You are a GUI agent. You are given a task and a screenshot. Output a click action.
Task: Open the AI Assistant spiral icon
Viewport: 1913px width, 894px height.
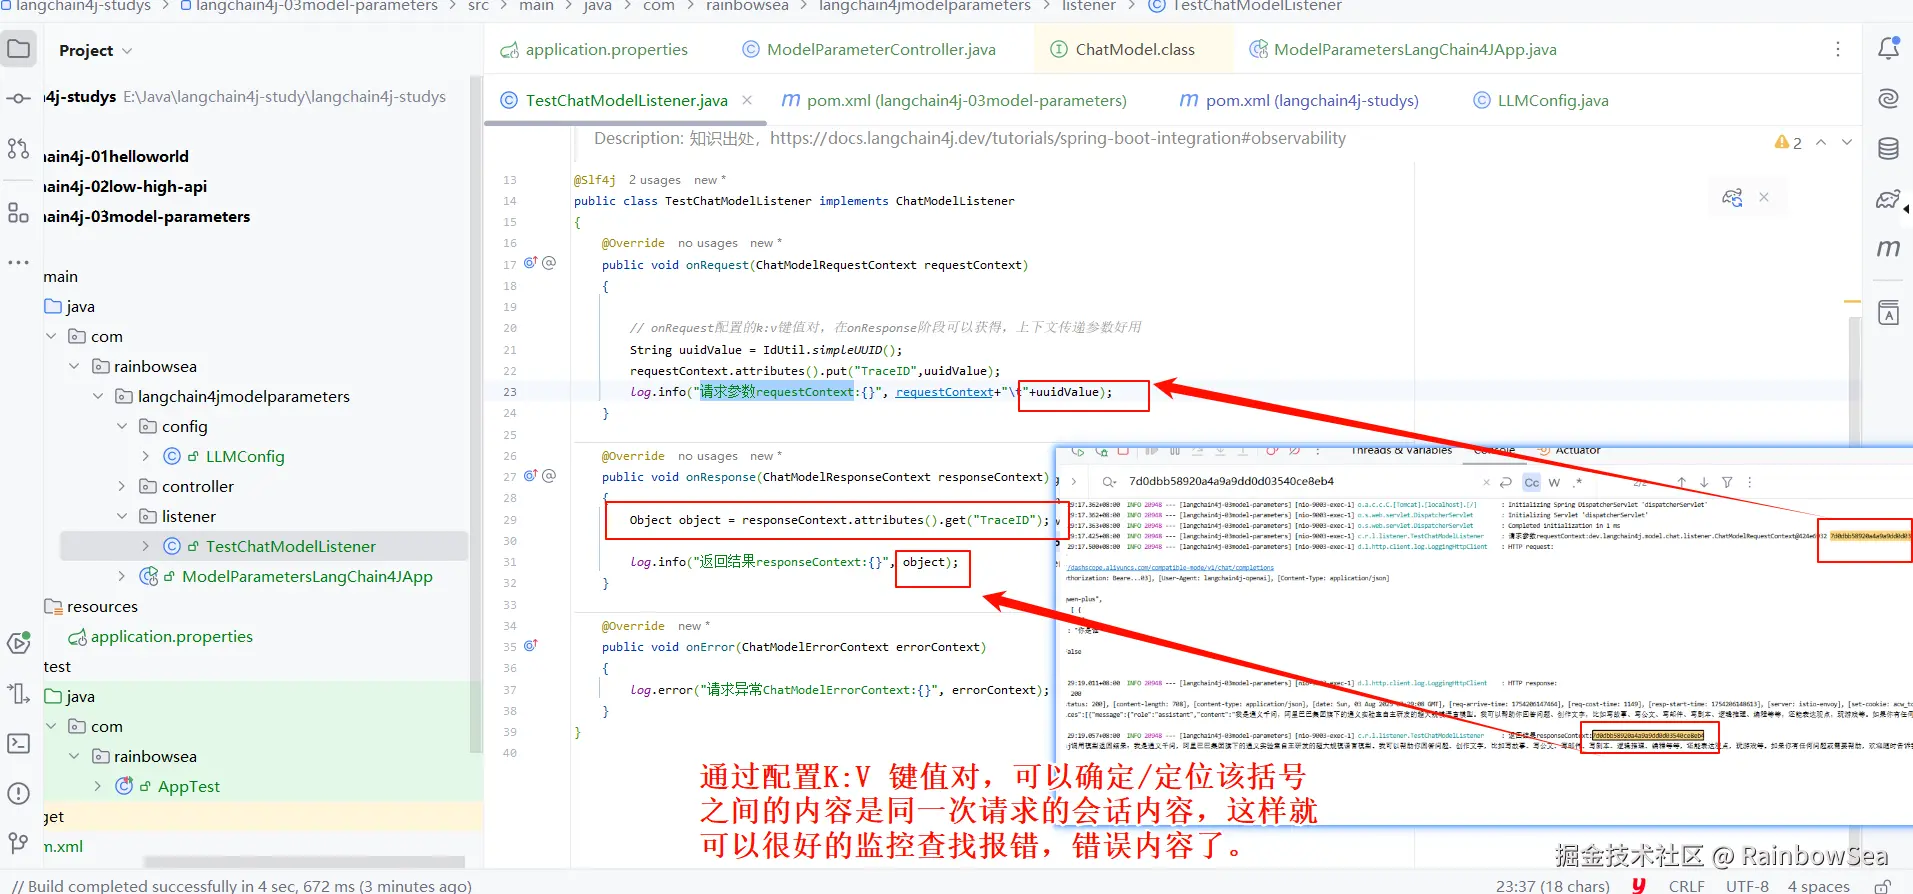point(1888,98)
